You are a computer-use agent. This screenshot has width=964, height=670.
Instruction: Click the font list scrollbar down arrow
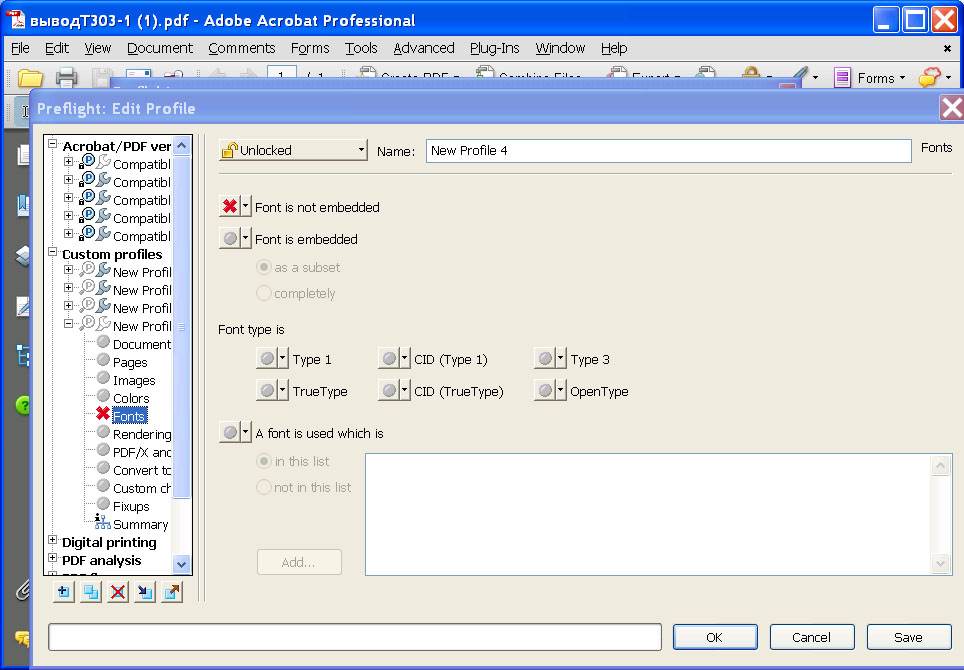(x=941, y=562)
